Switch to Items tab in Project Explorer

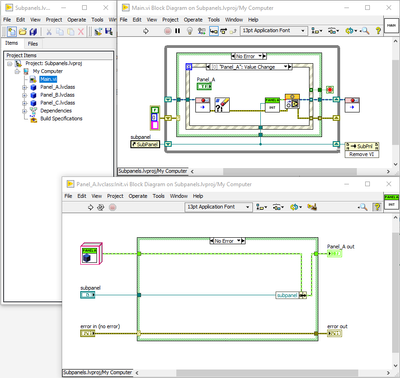11,43
